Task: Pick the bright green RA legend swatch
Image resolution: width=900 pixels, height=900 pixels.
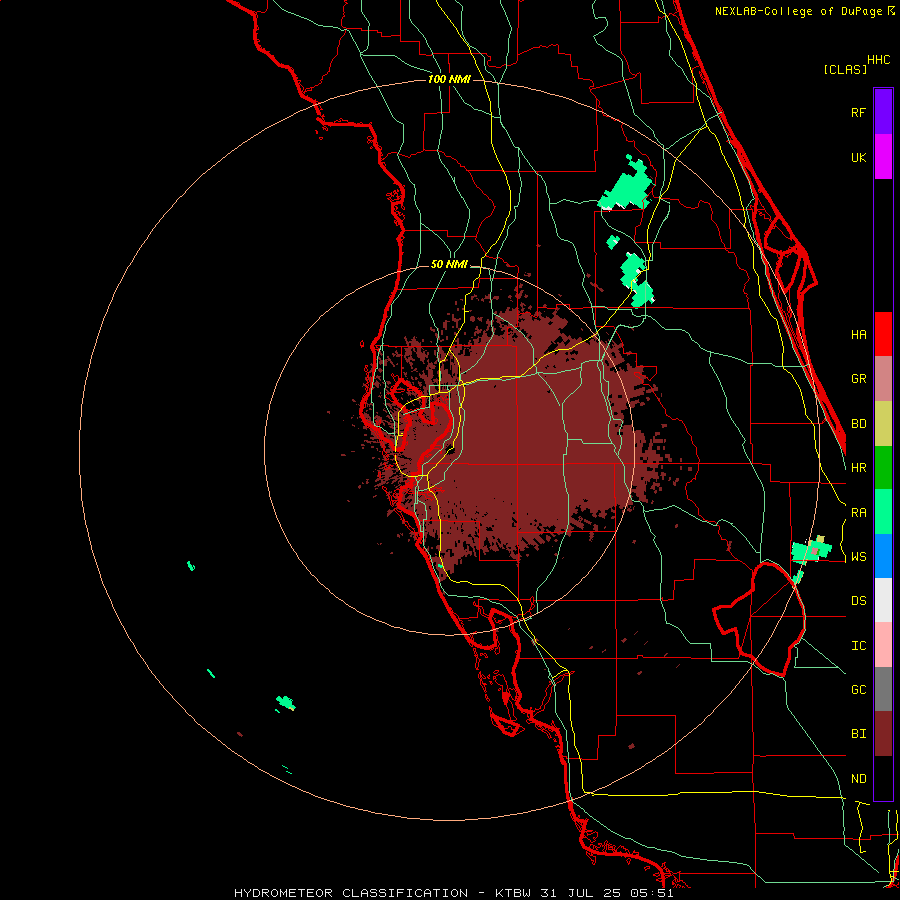Action: point(883,512)
